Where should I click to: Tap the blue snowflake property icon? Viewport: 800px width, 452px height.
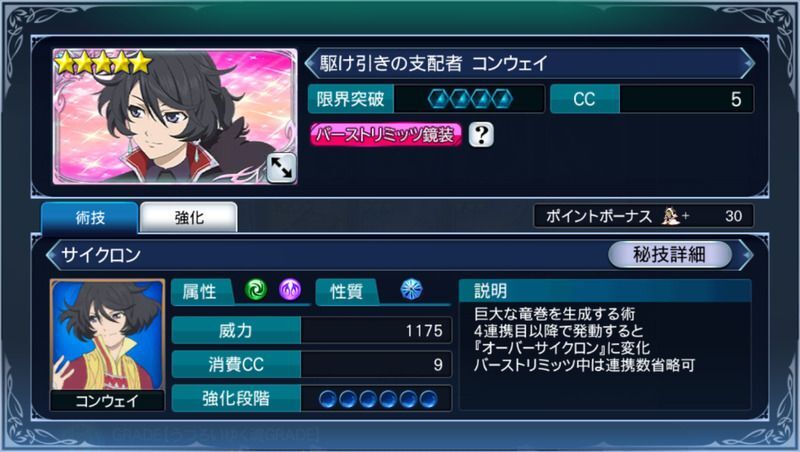point(411,289)
